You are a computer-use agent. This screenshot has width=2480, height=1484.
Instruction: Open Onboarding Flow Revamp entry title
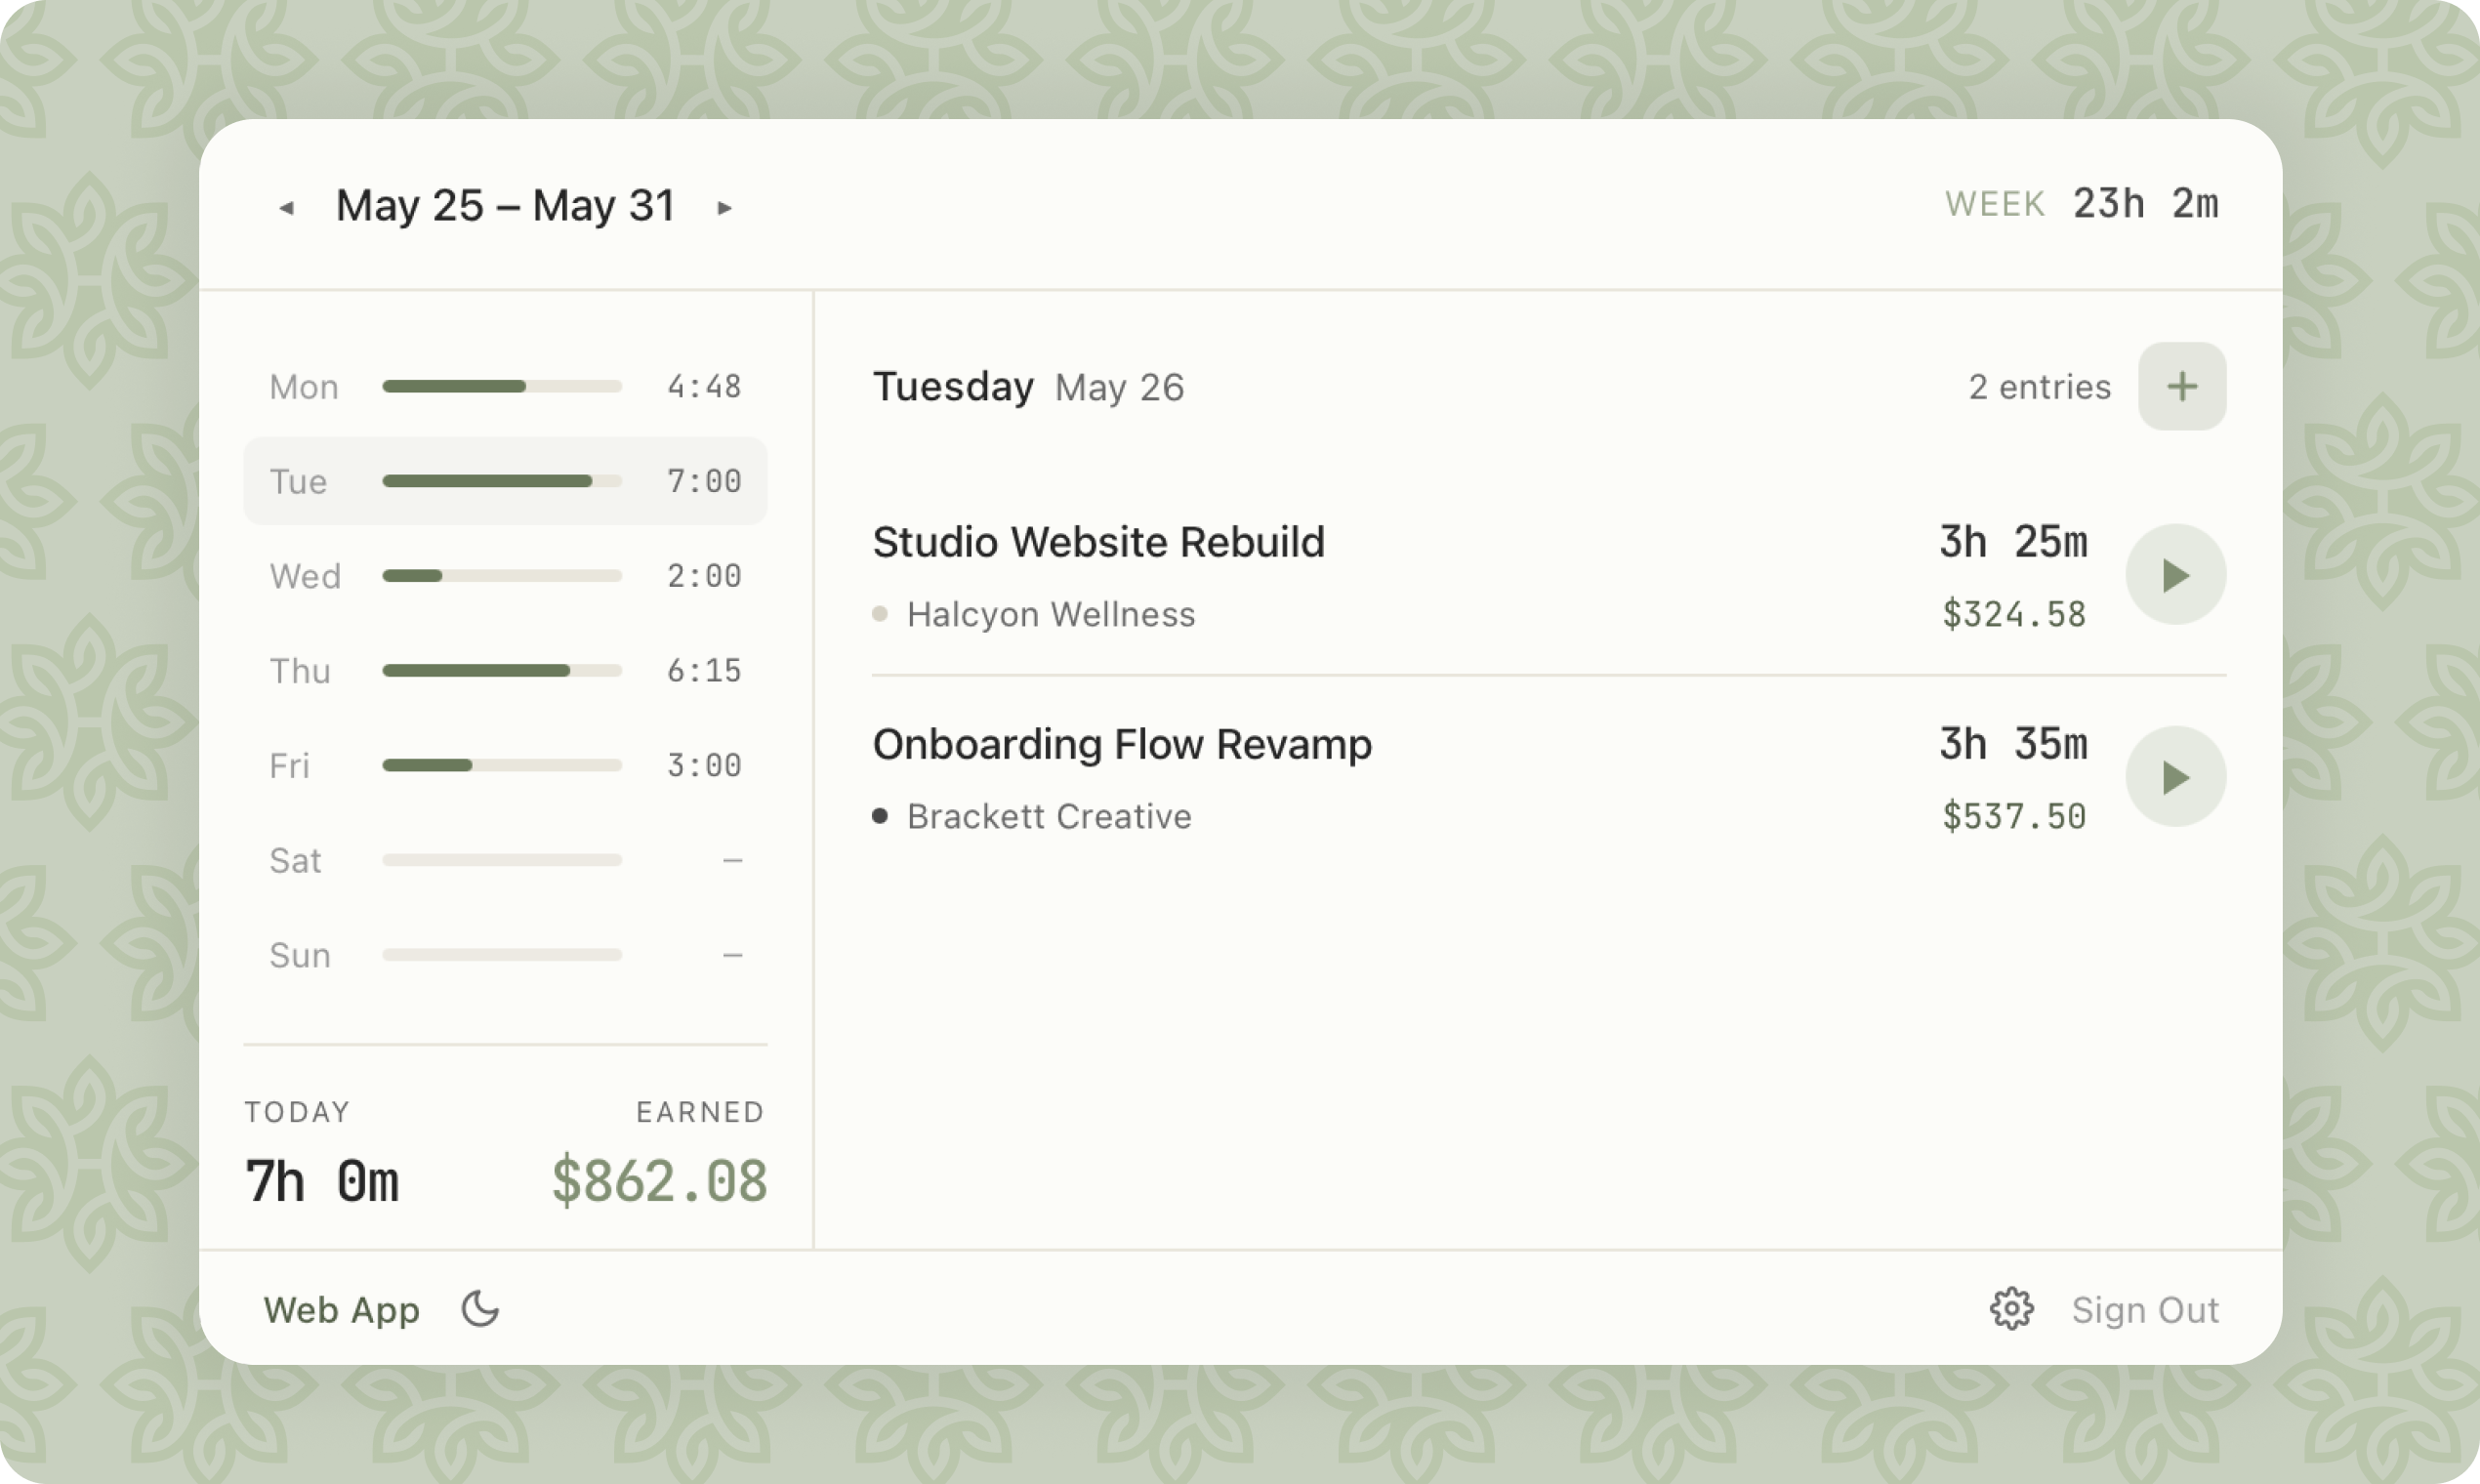click(1122, 745)
